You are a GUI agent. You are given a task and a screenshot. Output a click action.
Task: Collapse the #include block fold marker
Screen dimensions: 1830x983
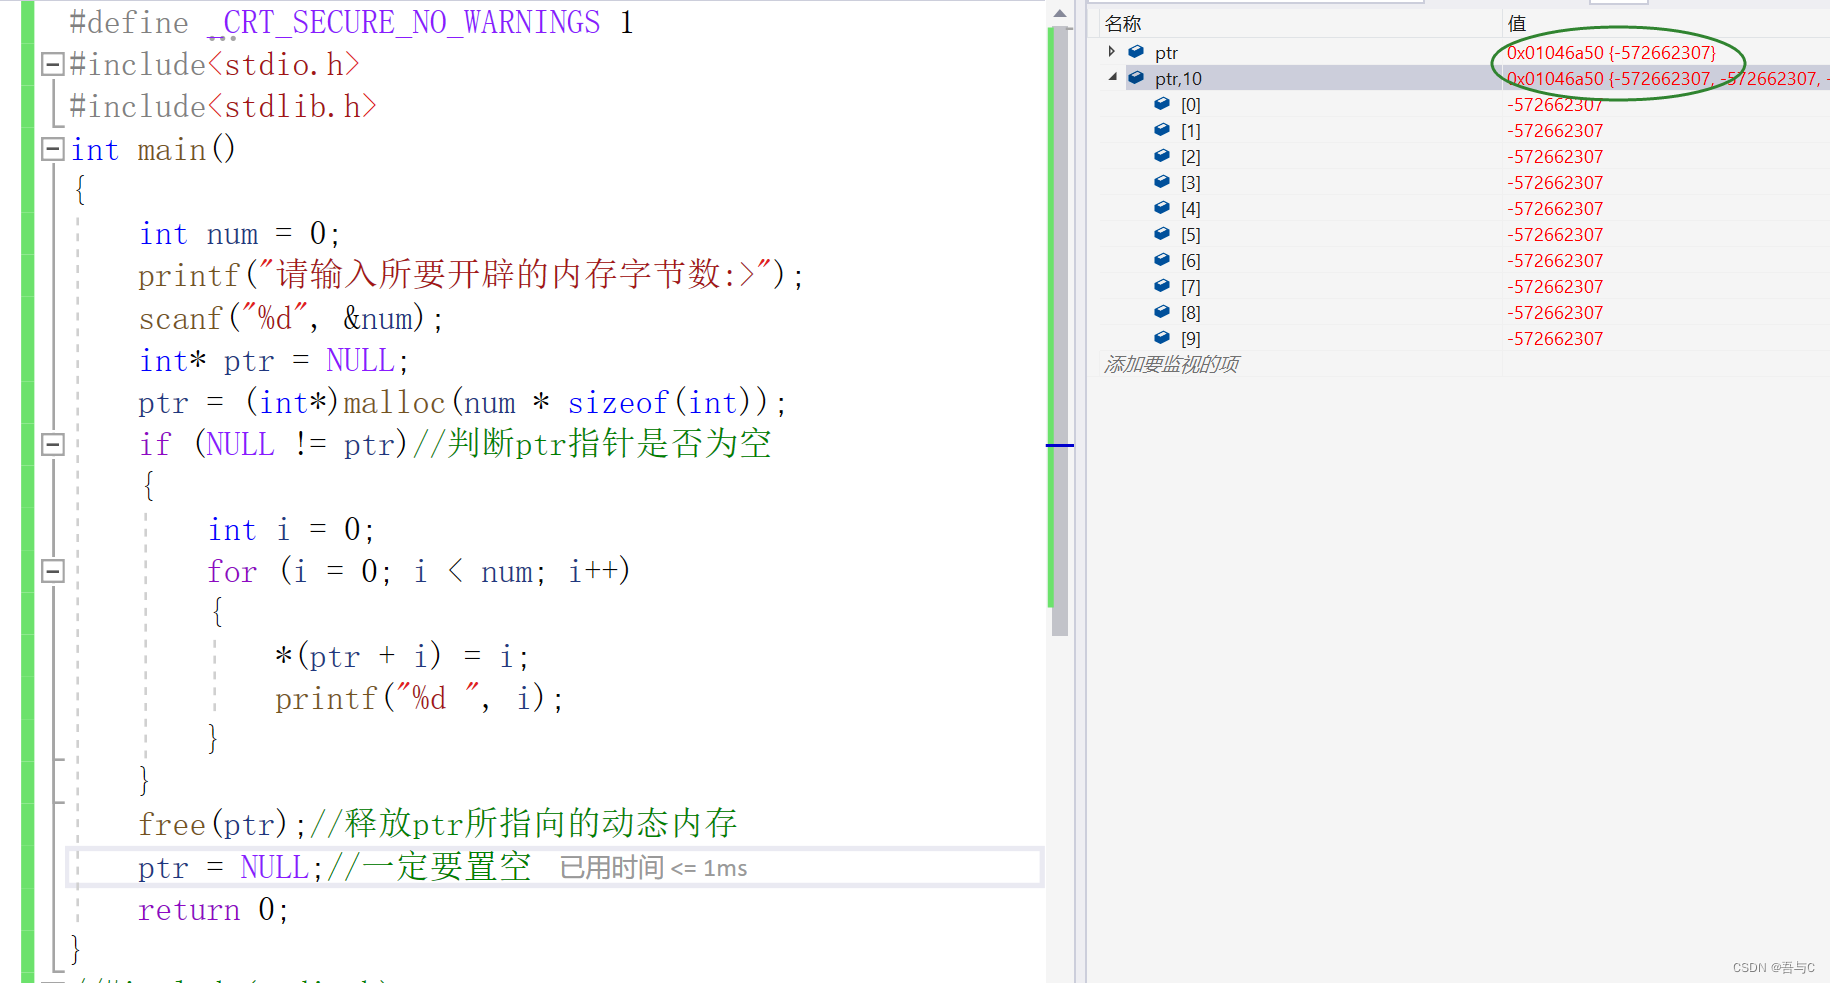pos(53,64)
